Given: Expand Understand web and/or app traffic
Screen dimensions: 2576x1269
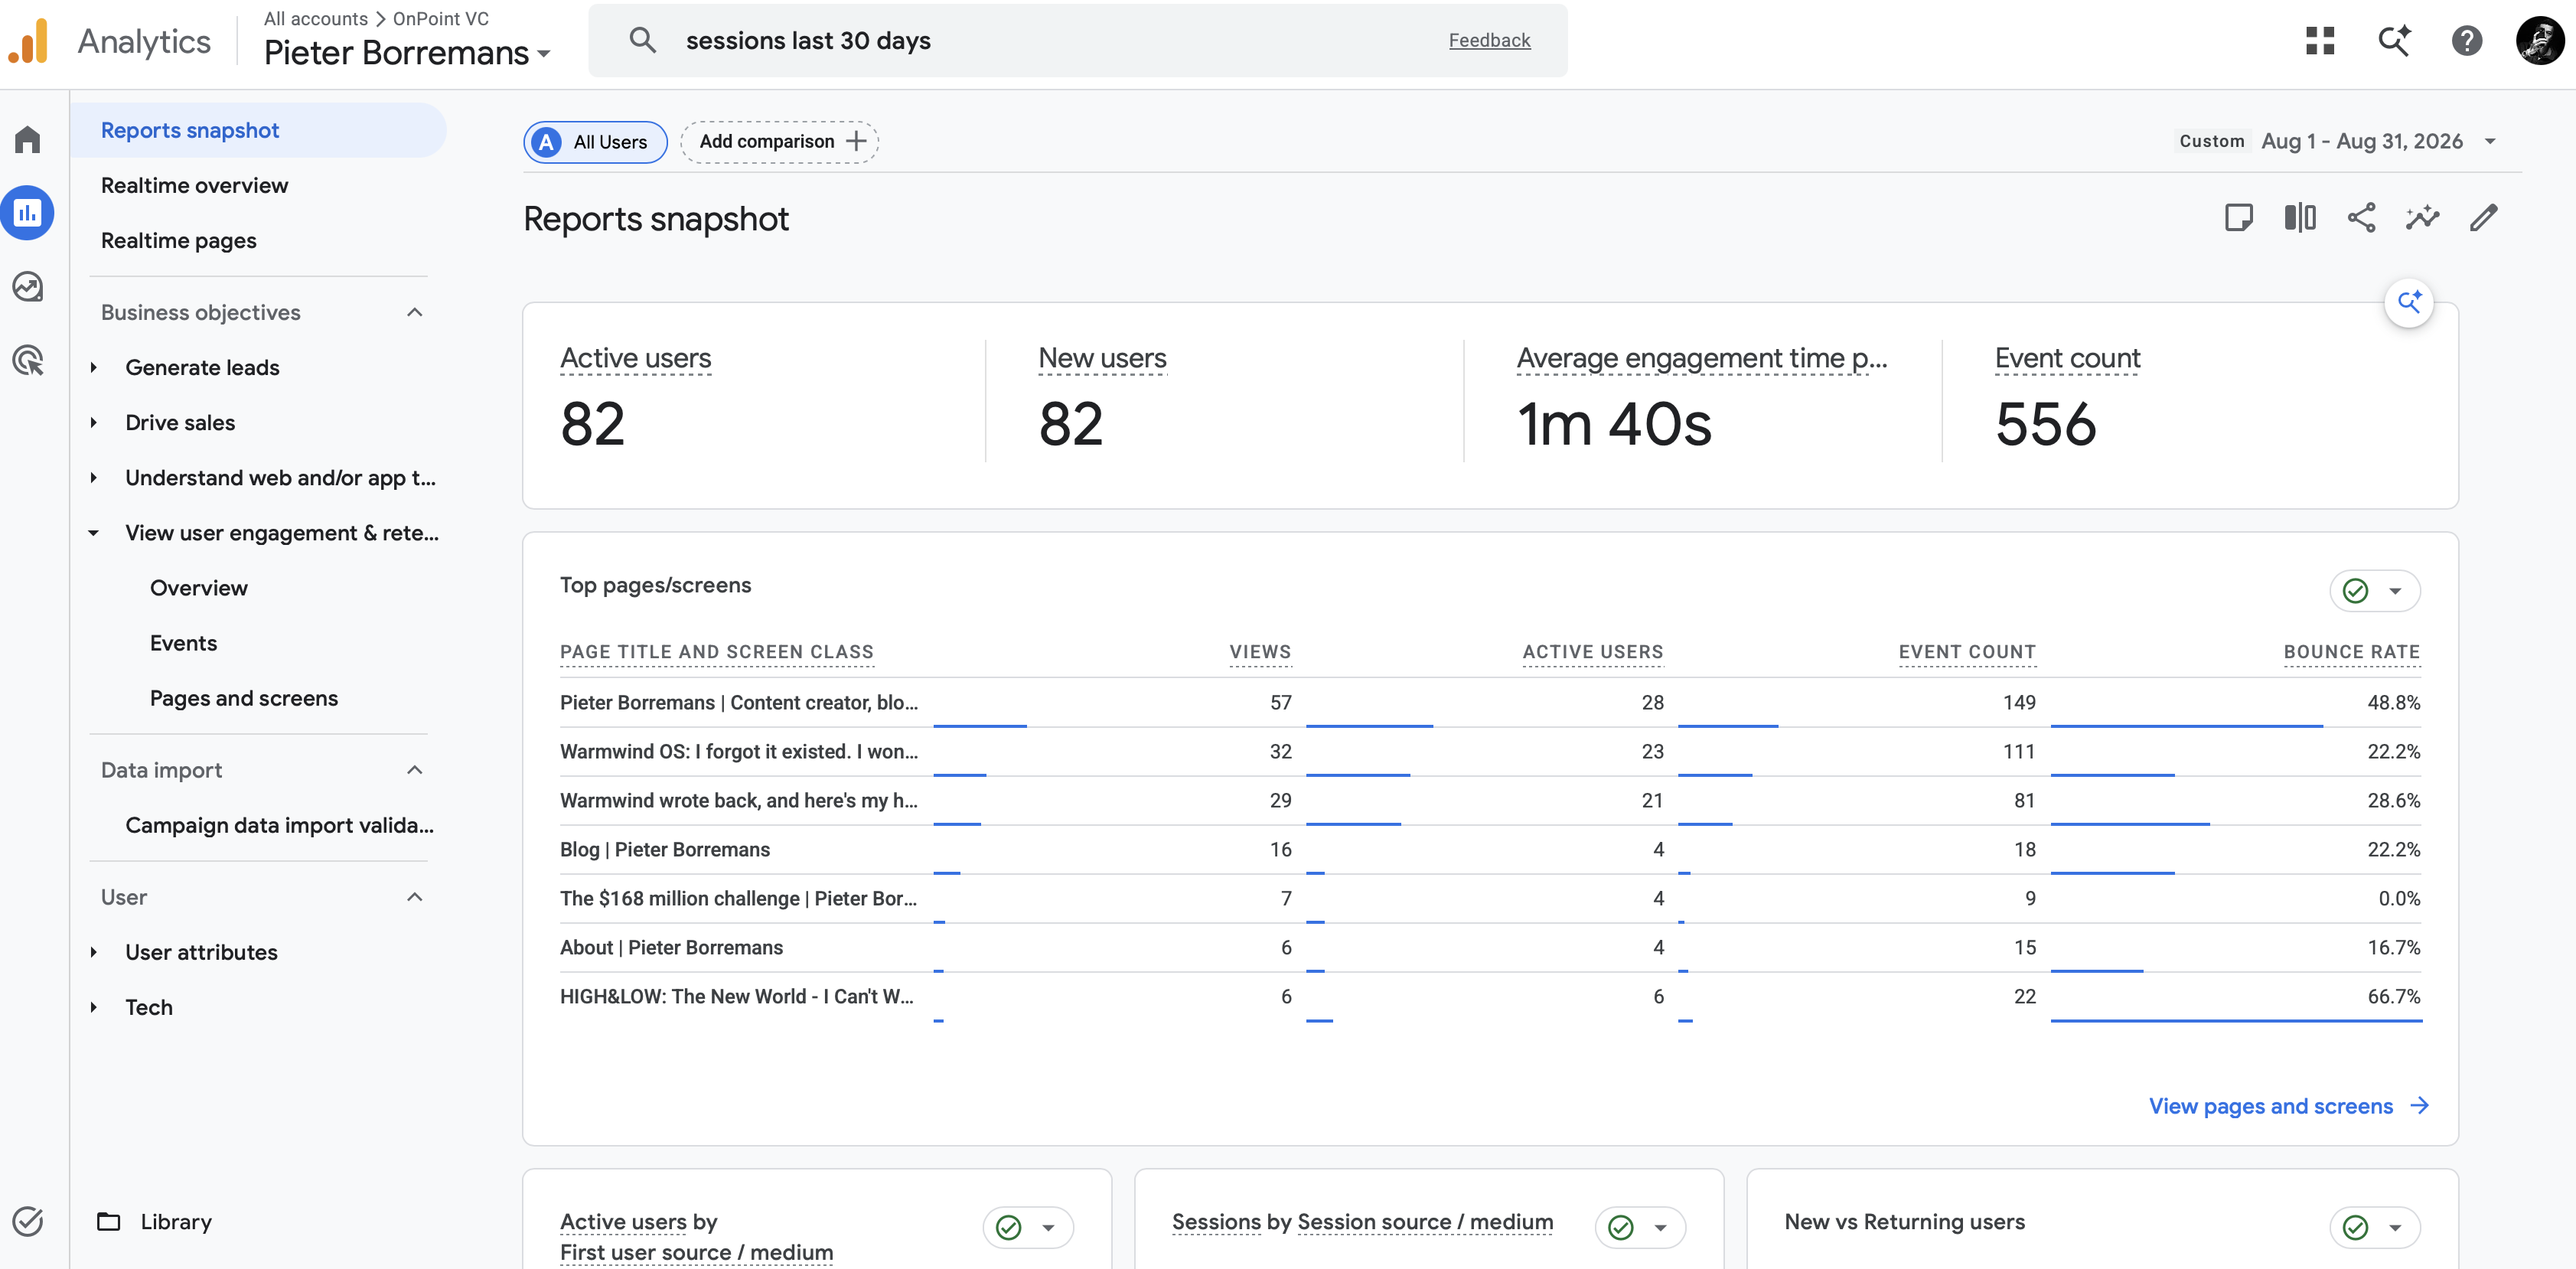Looking at the screenshot, I should [94, 477].
